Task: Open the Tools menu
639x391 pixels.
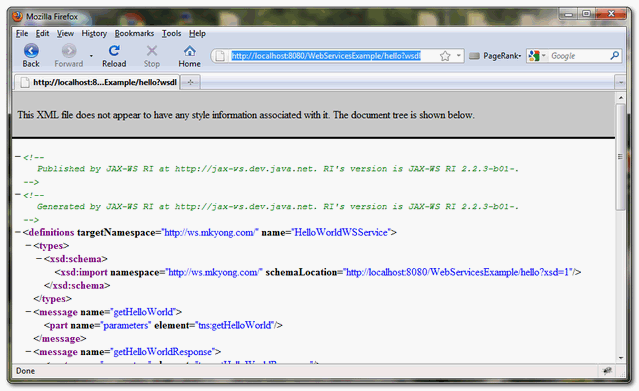Action: click(171, 33)
